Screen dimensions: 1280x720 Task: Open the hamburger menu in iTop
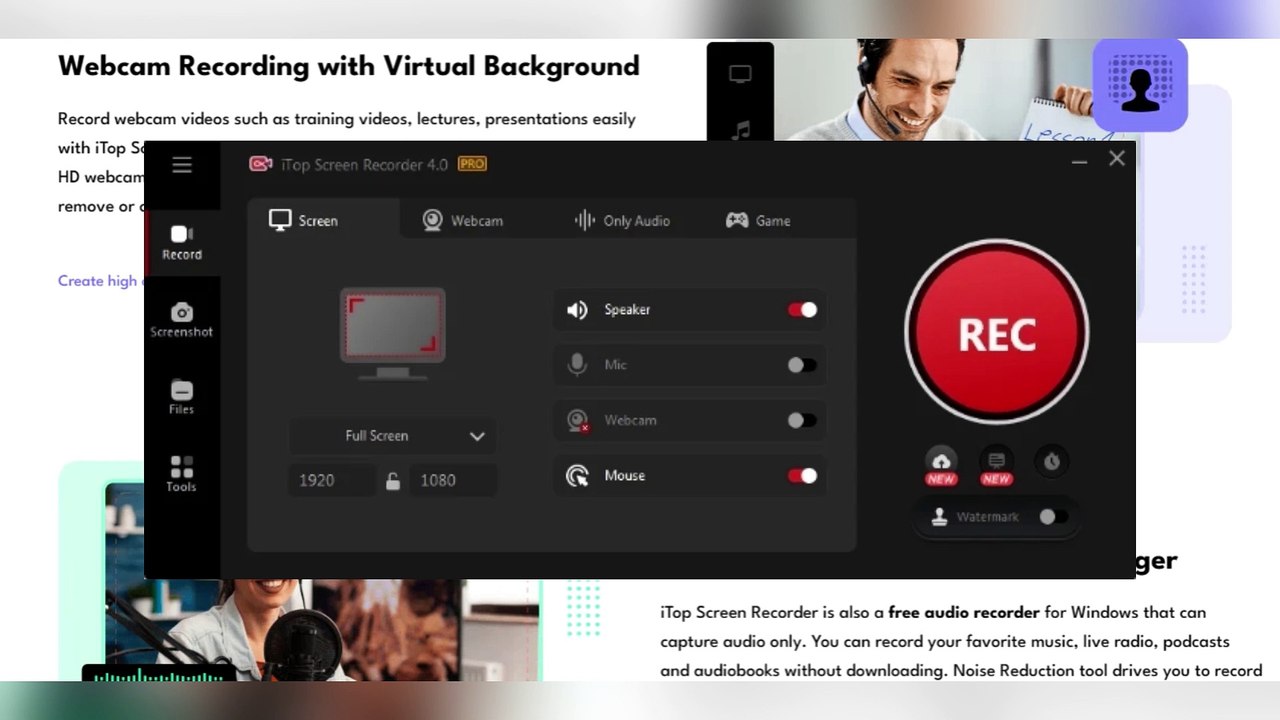(x=181, y=165)
